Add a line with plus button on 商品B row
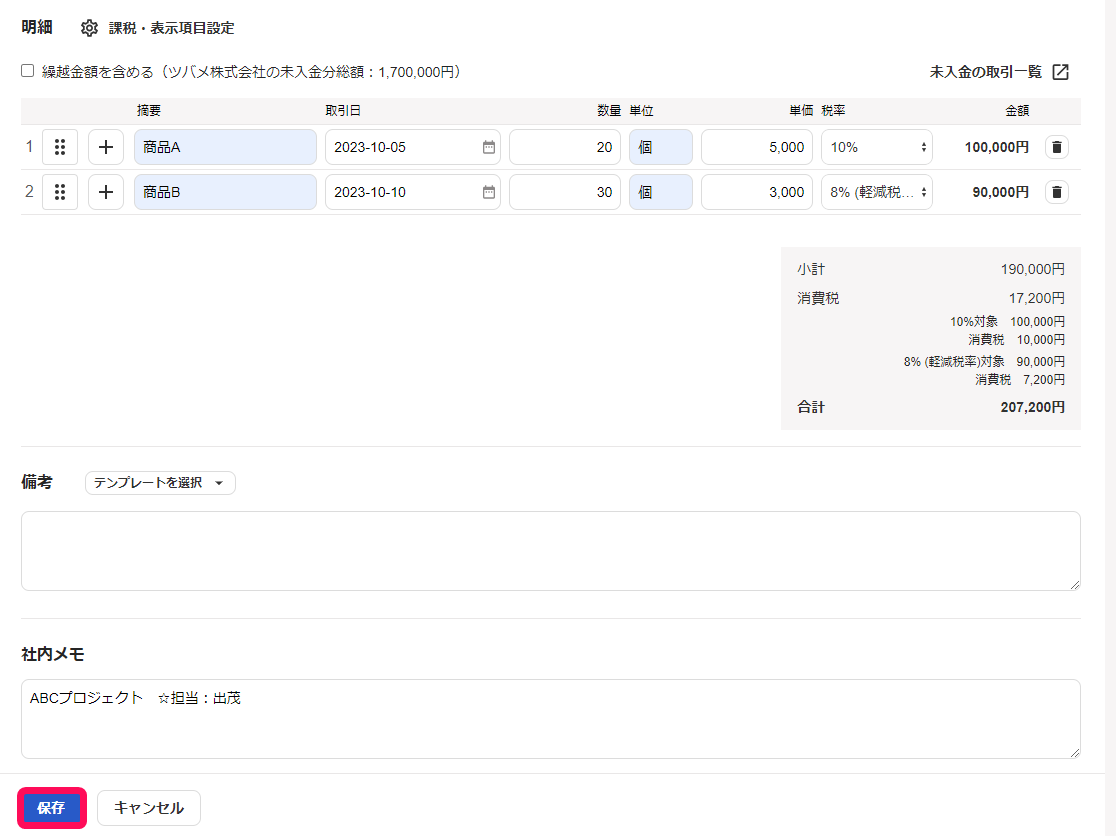1116x836 pixels. click(x=106, y=192)
